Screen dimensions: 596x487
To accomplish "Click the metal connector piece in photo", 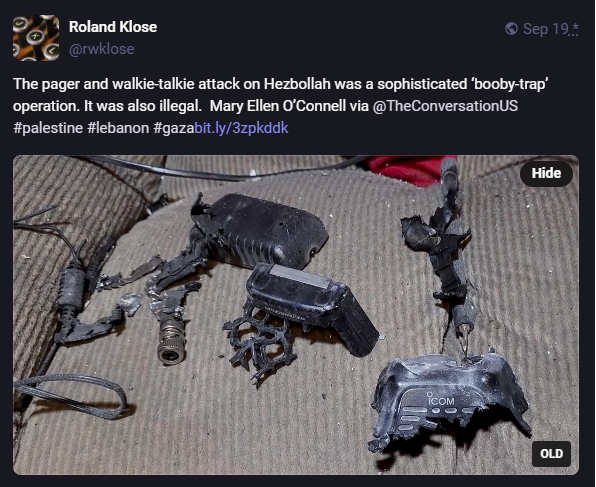I will click(x=171, y=342).
